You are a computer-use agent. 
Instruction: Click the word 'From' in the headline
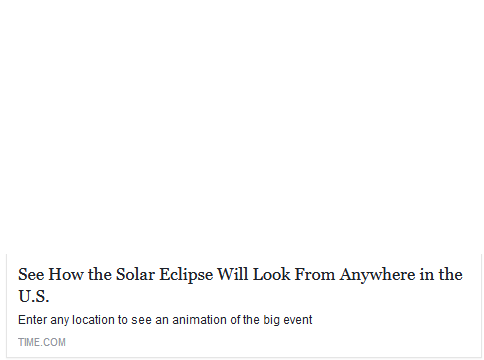[315, 275]
